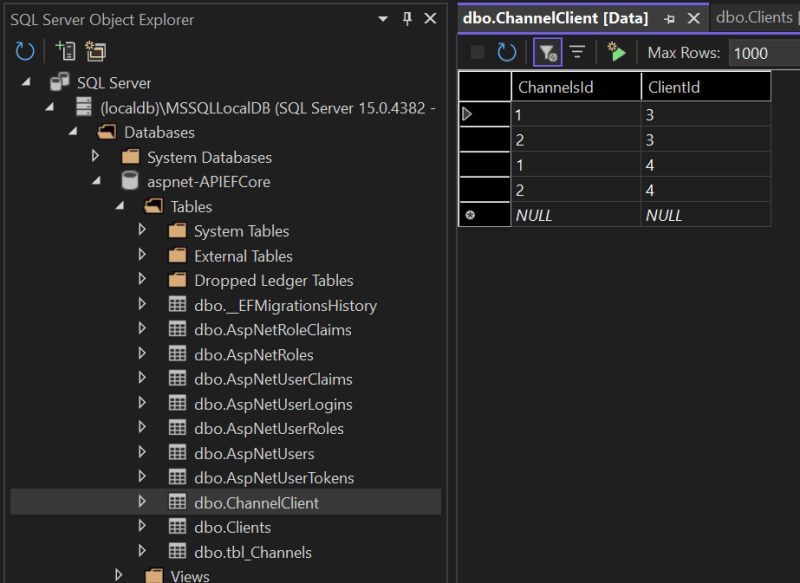
Task: Click the ClientId column header
Action: coord(706,87)
